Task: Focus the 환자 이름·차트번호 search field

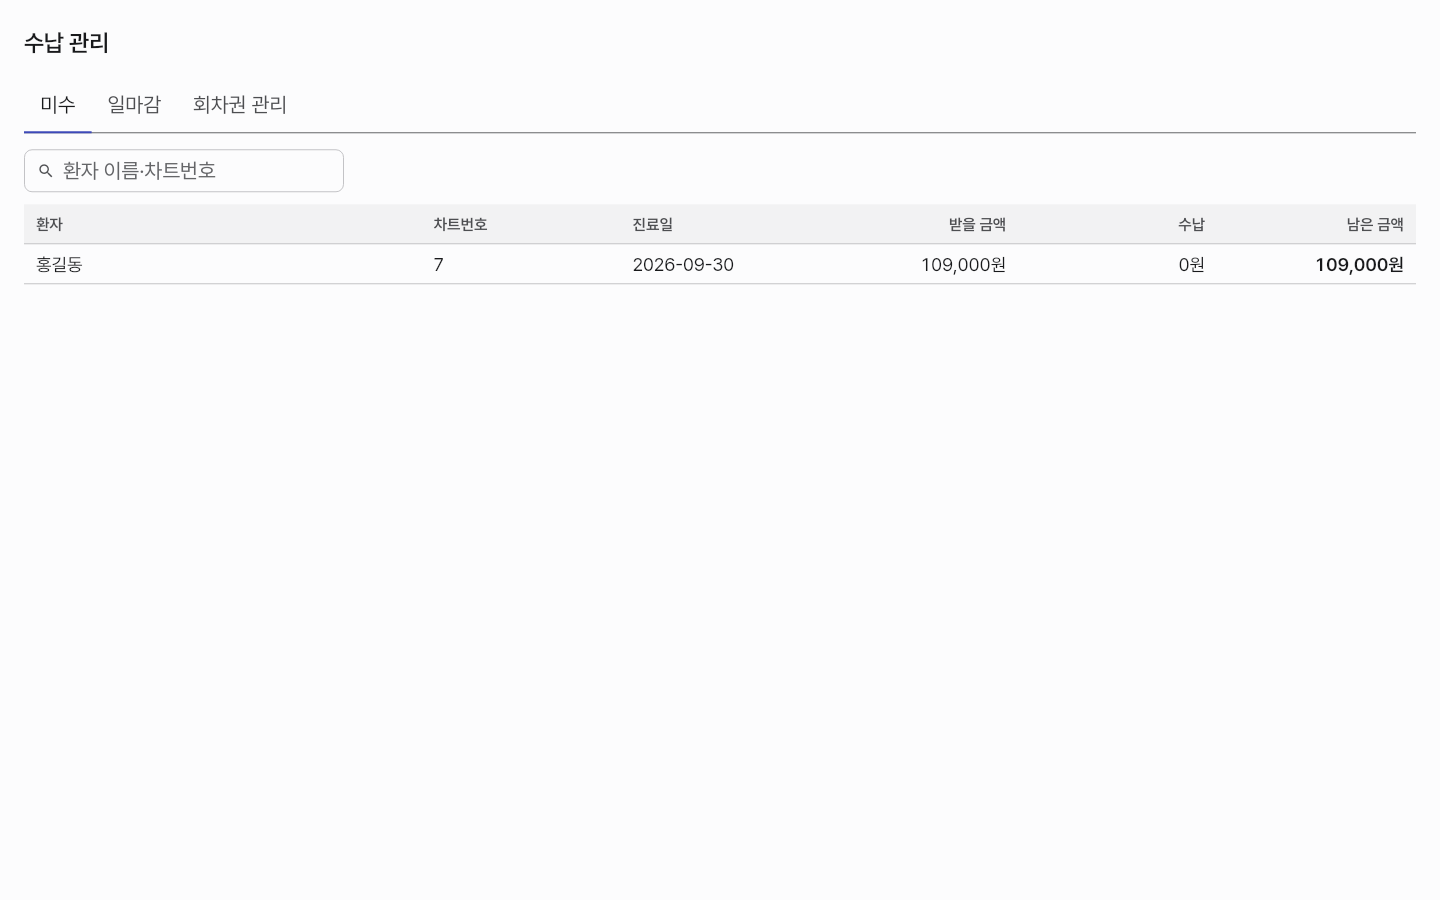Action: pos(184,171)
